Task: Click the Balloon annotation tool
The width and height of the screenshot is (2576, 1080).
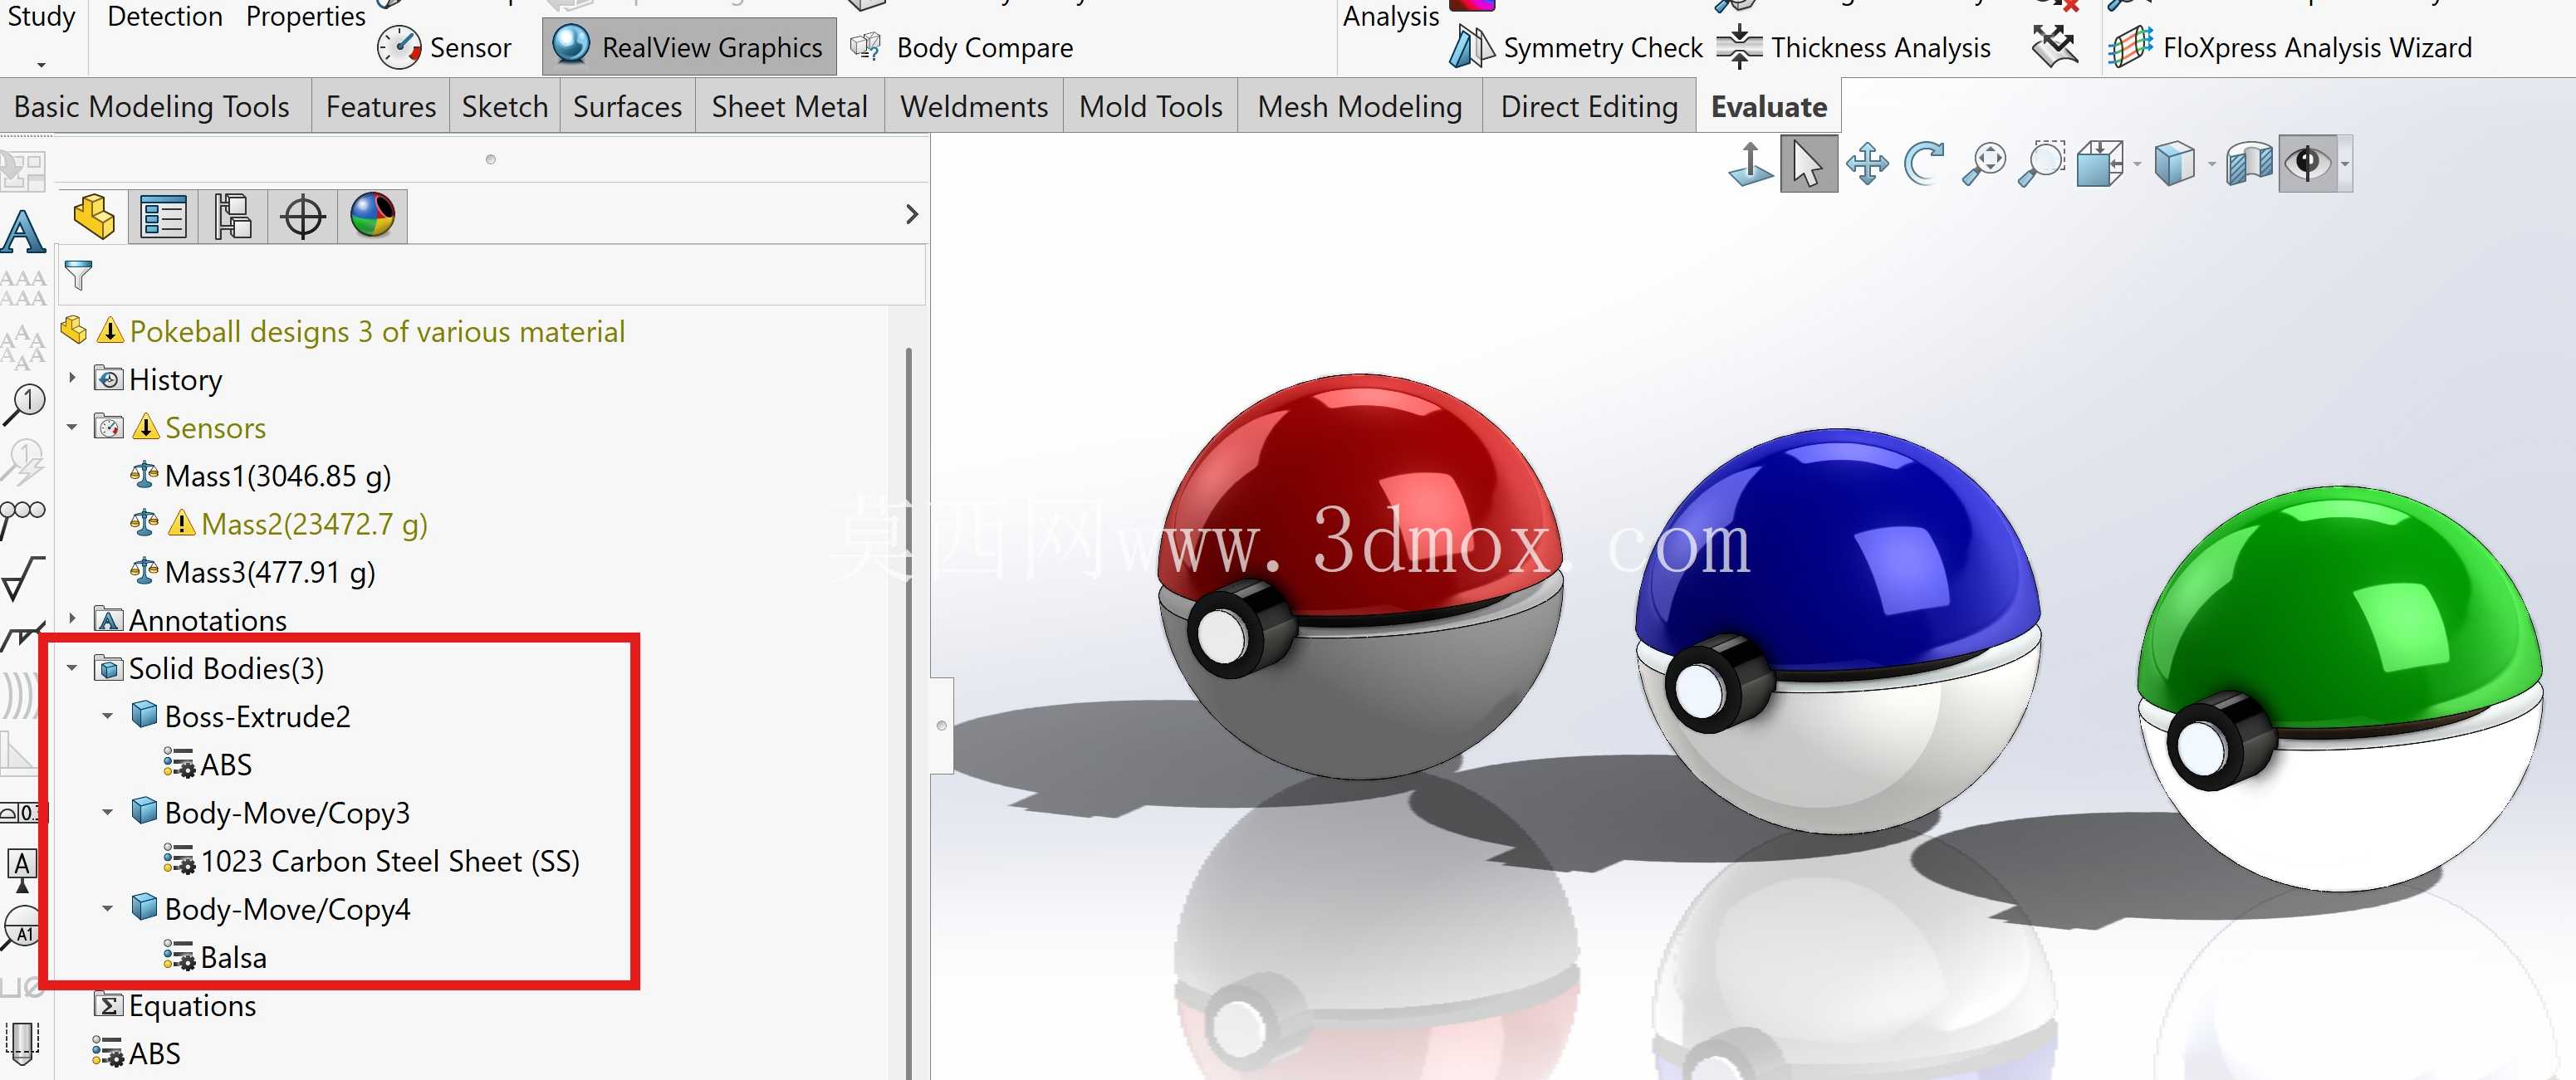Action: [23, 404]
